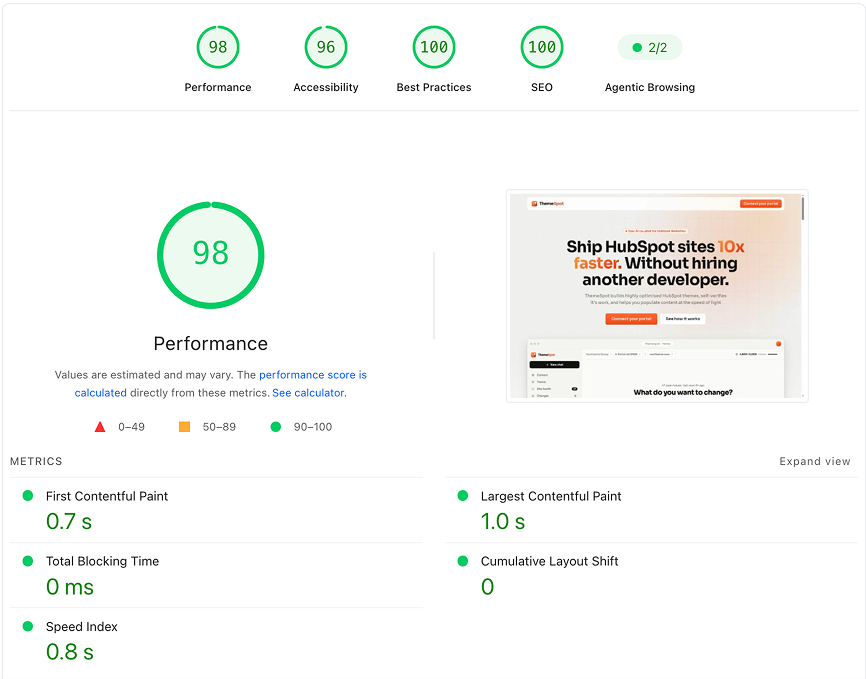This screenshot has width=866, height=679.
Task: Click the 'Expand view' toggle
Action: pyautogui.click(x=815, y=461)
